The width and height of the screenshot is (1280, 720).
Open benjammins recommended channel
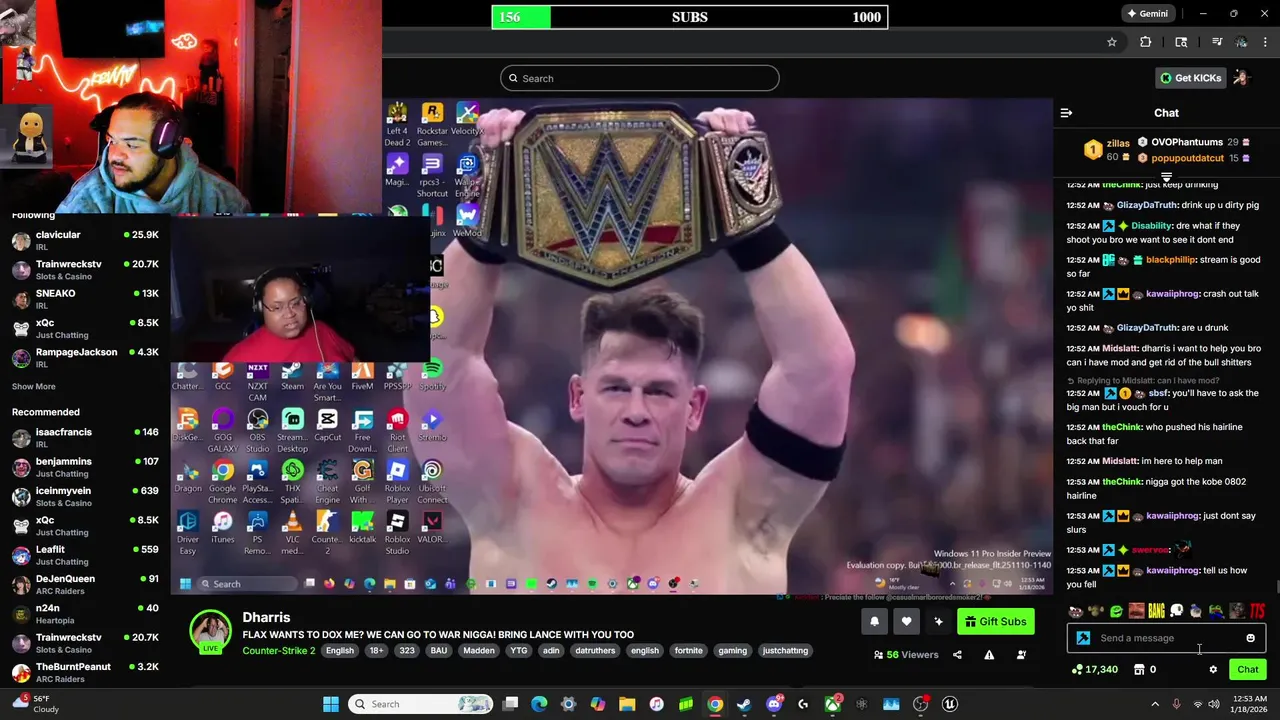click(85, 467)
